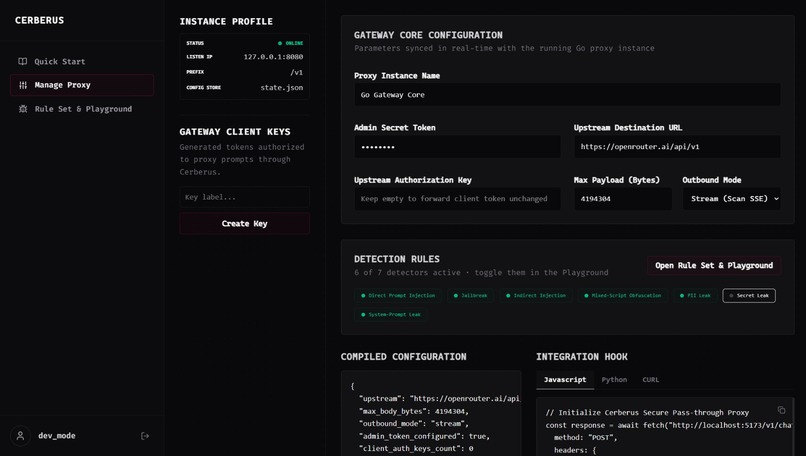Click the ONLINE status indicator
The image size is (806, 456).
pyautogui.click(x=290, y=43)
